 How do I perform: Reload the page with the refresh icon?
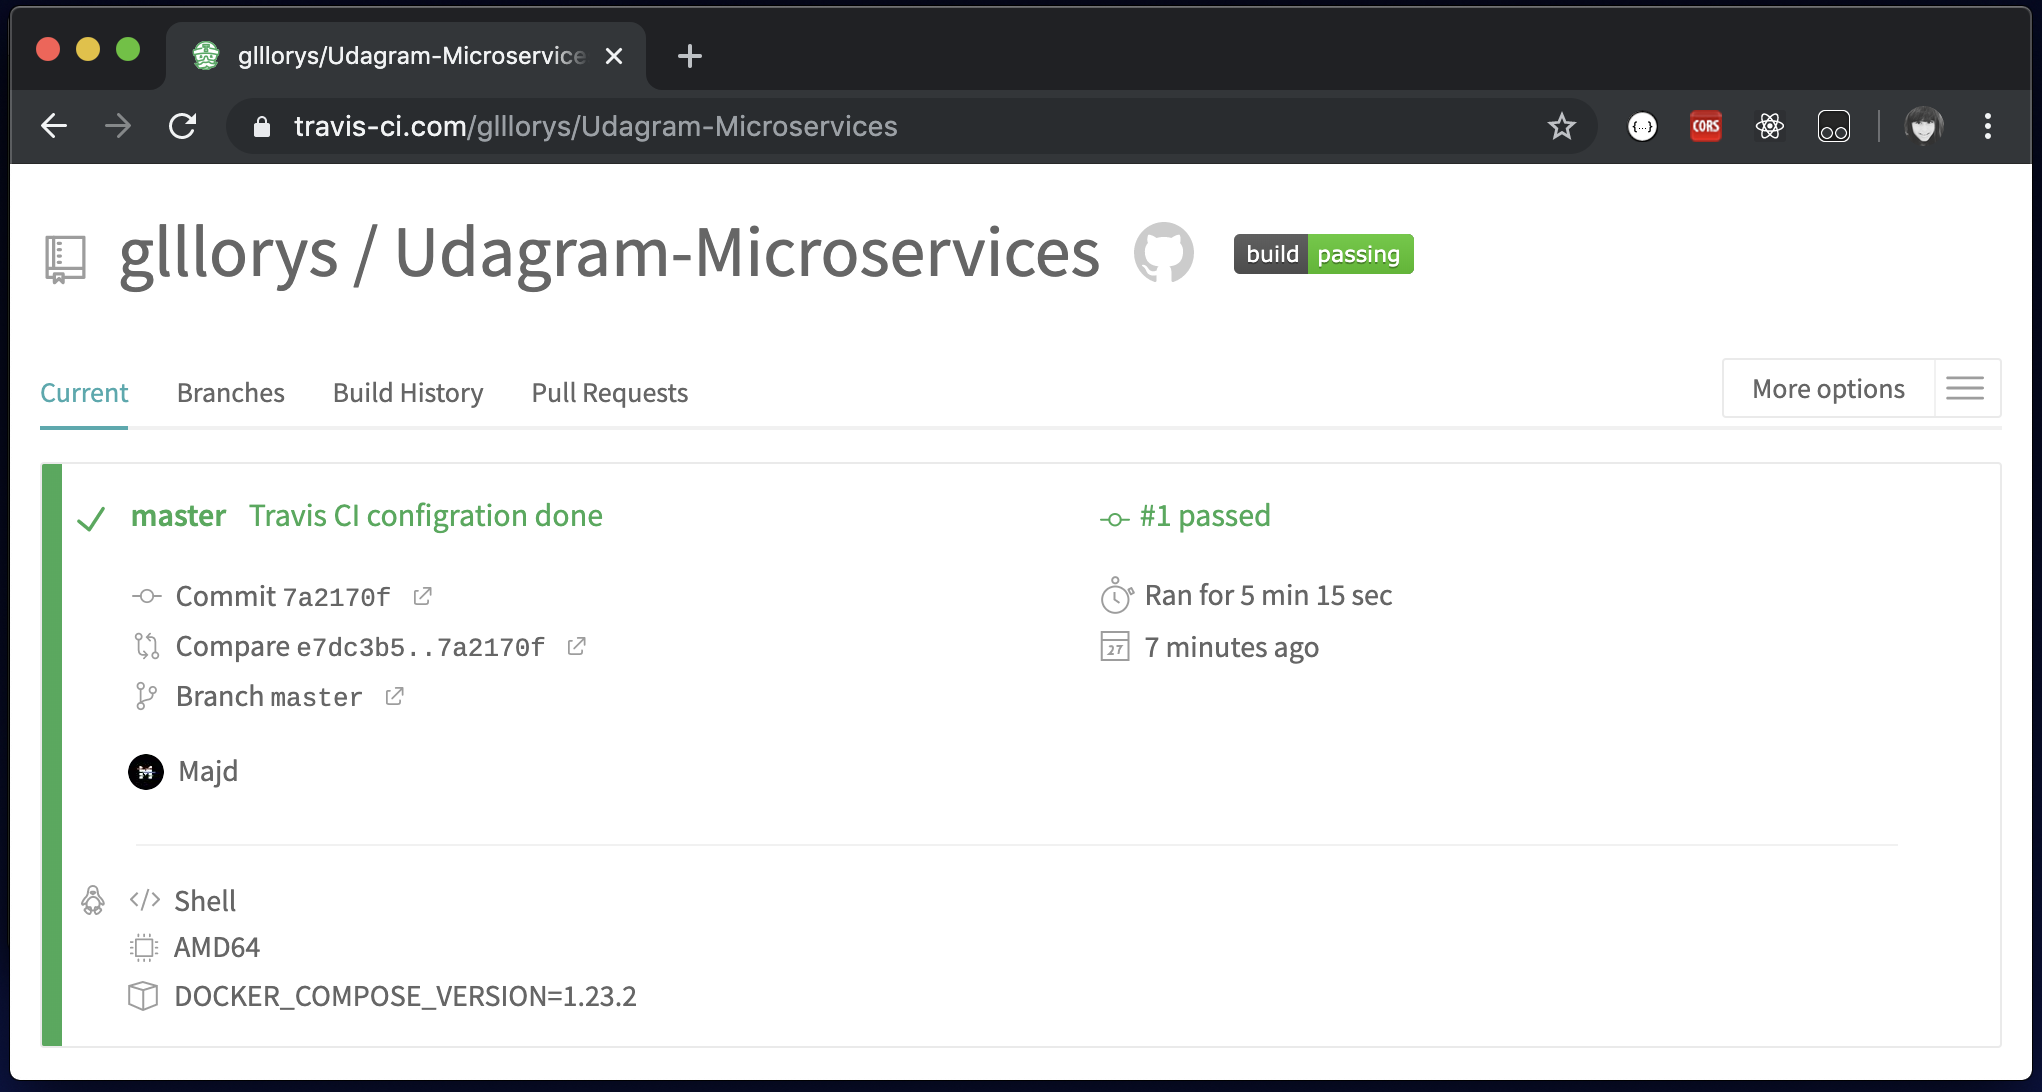pos(182,127)
